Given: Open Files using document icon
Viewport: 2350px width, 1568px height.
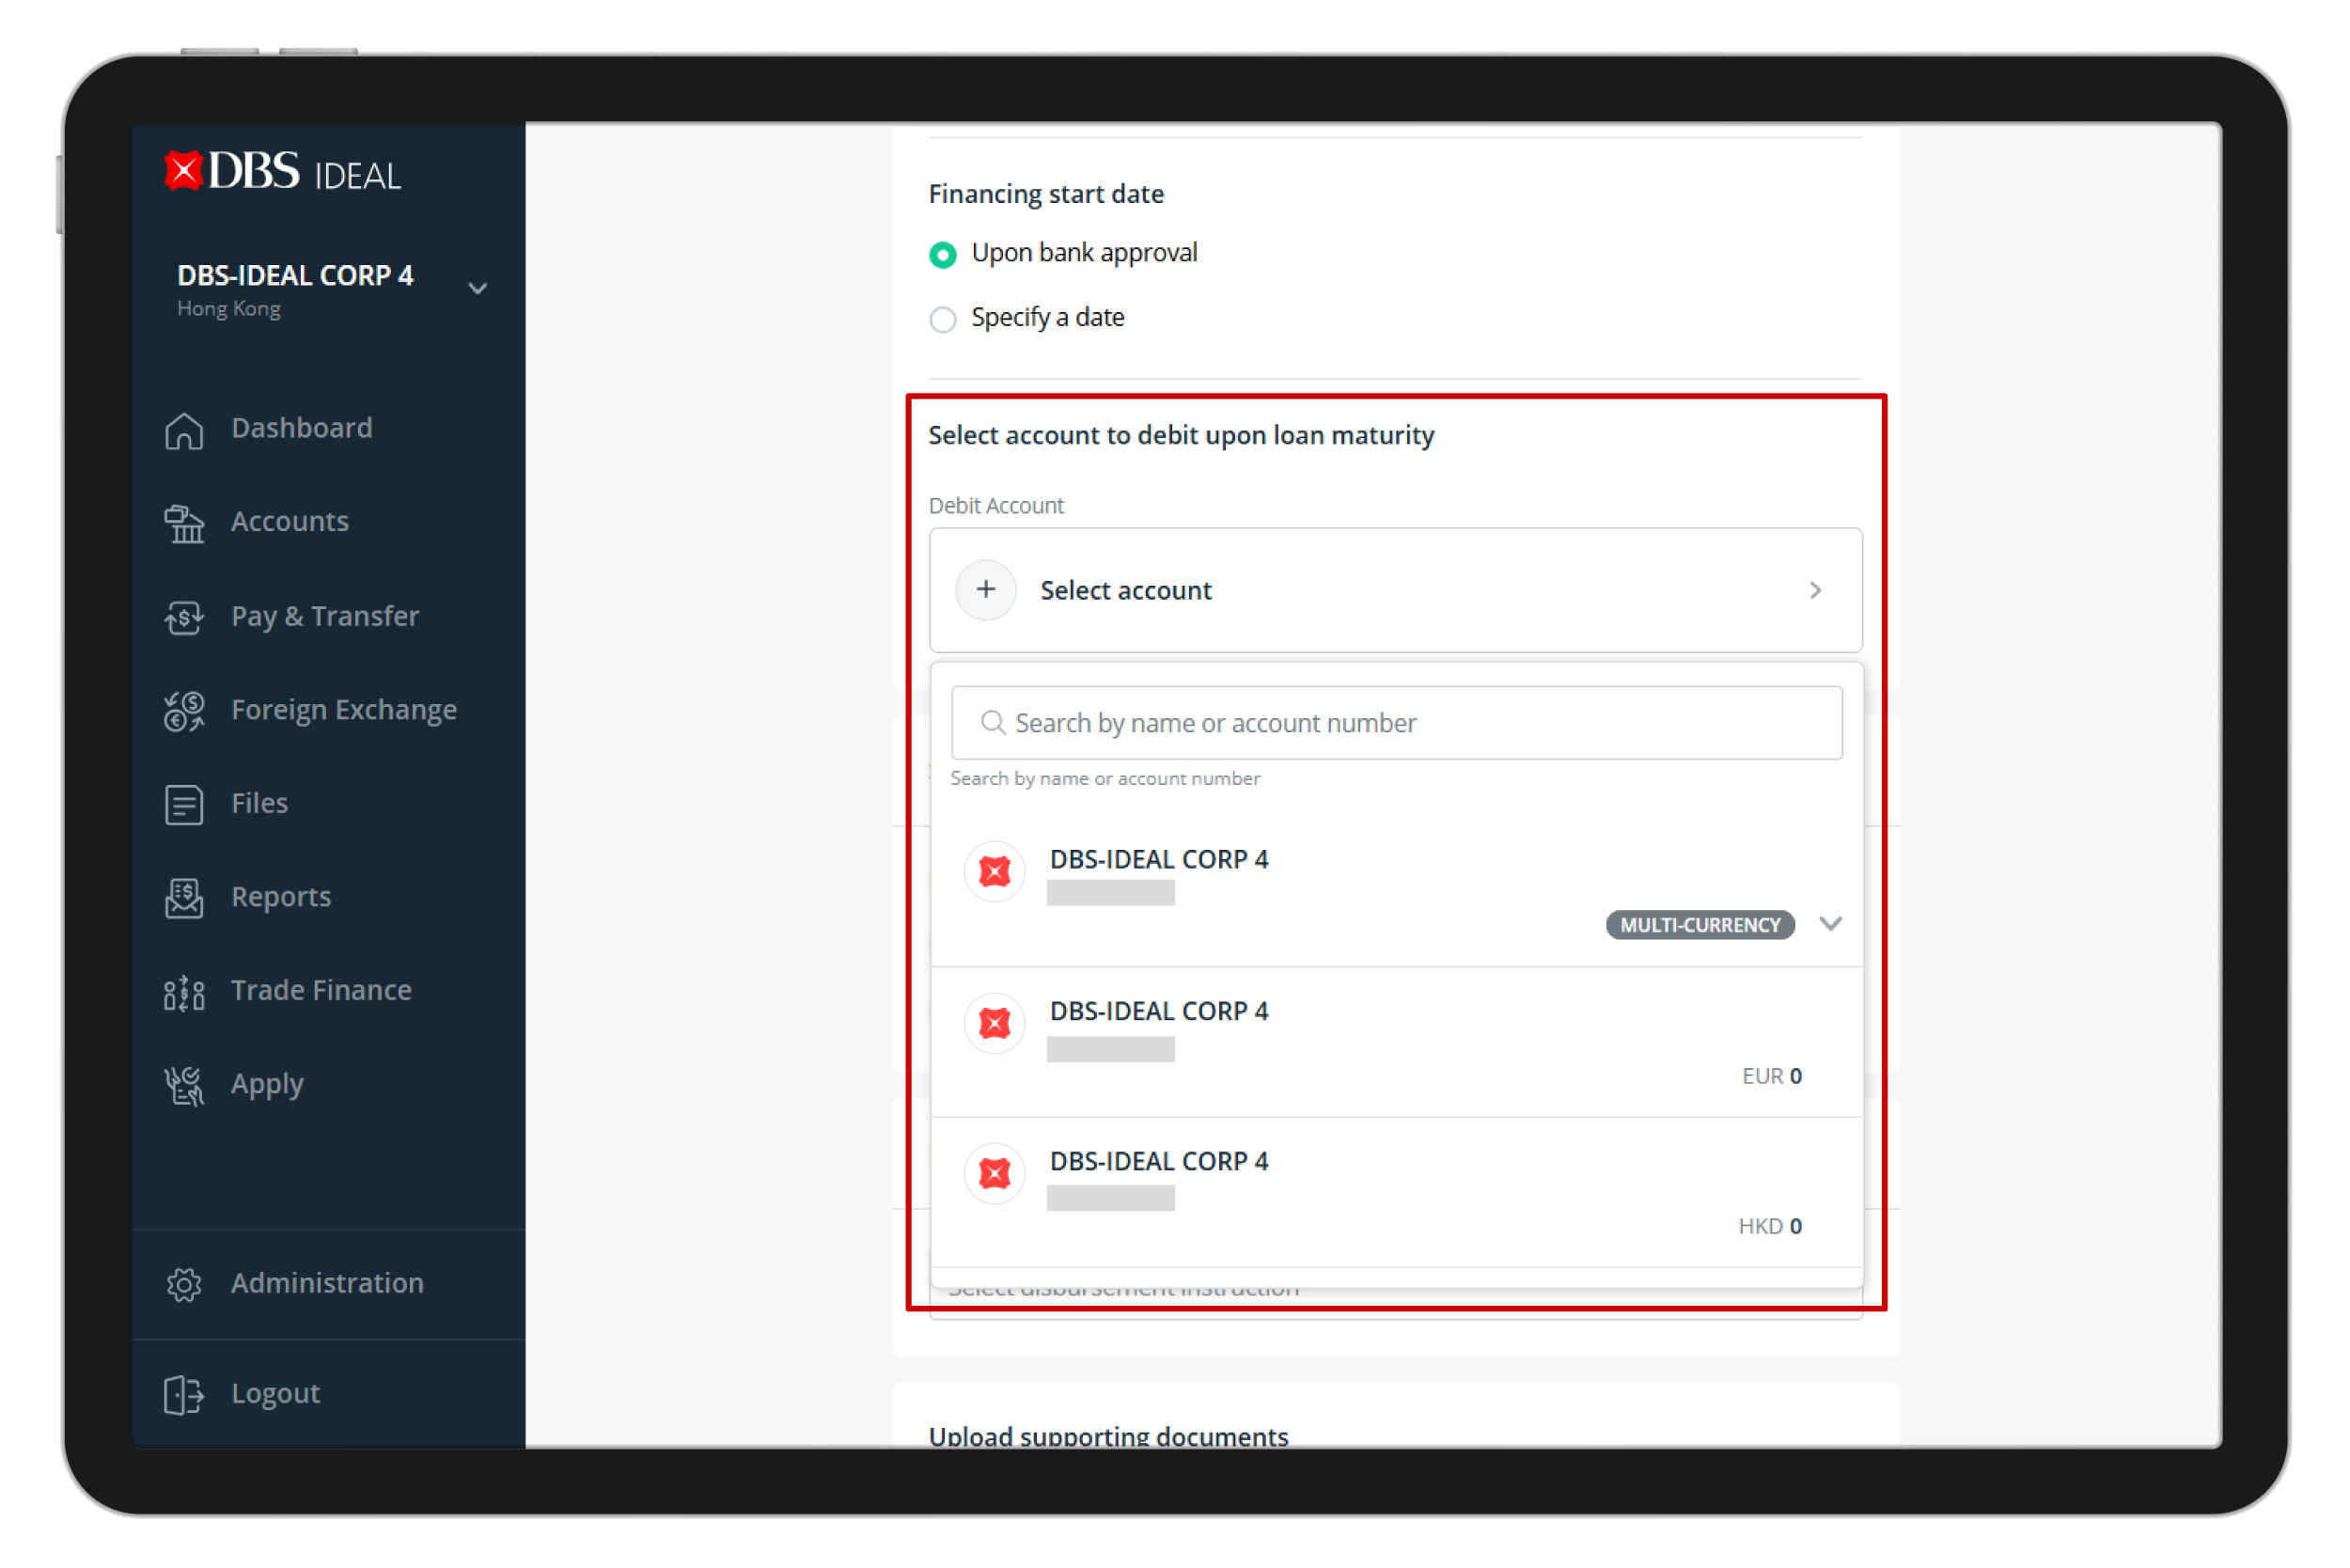Looking at the screenshot, I should coord(184,805).
